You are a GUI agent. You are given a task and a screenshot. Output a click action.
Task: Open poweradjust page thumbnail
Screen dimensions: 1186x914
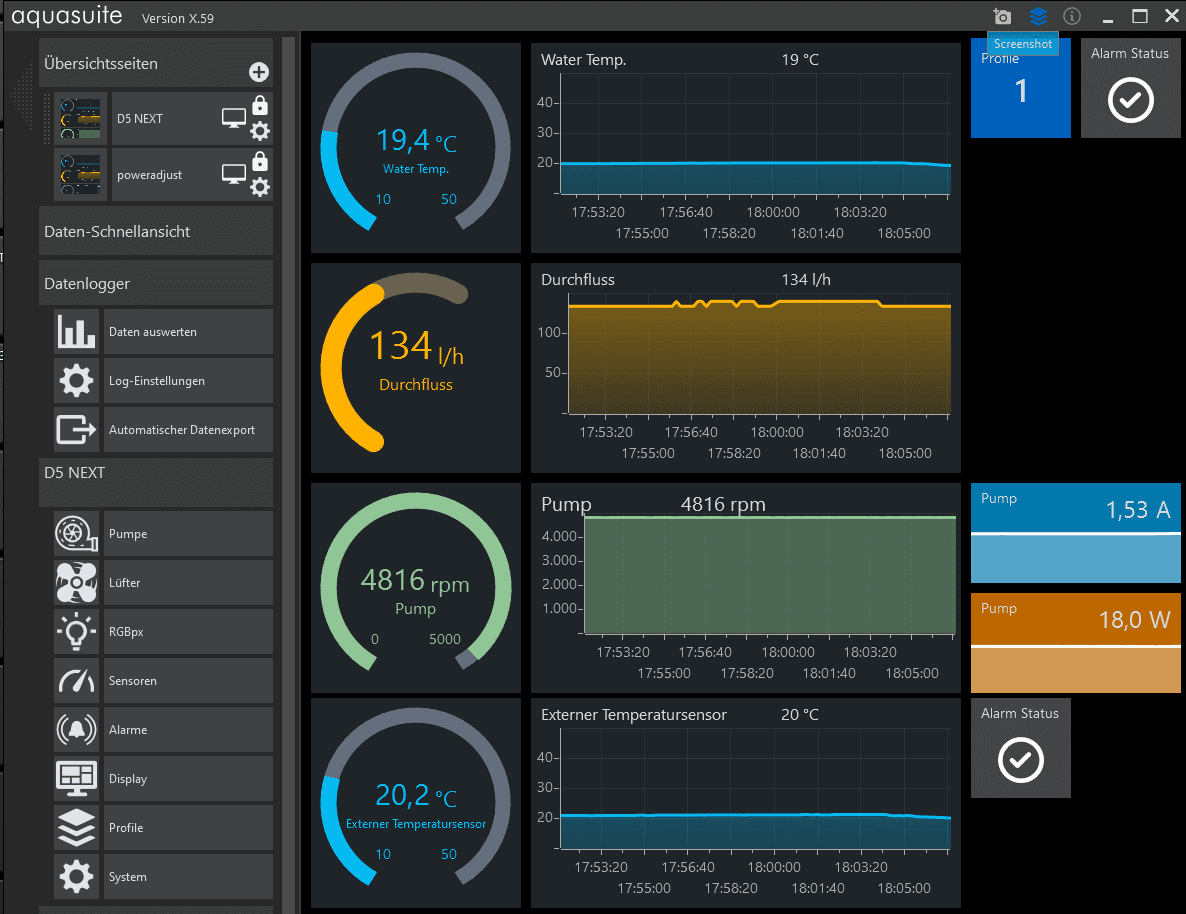pyautogui.click(x=80, y=175)
